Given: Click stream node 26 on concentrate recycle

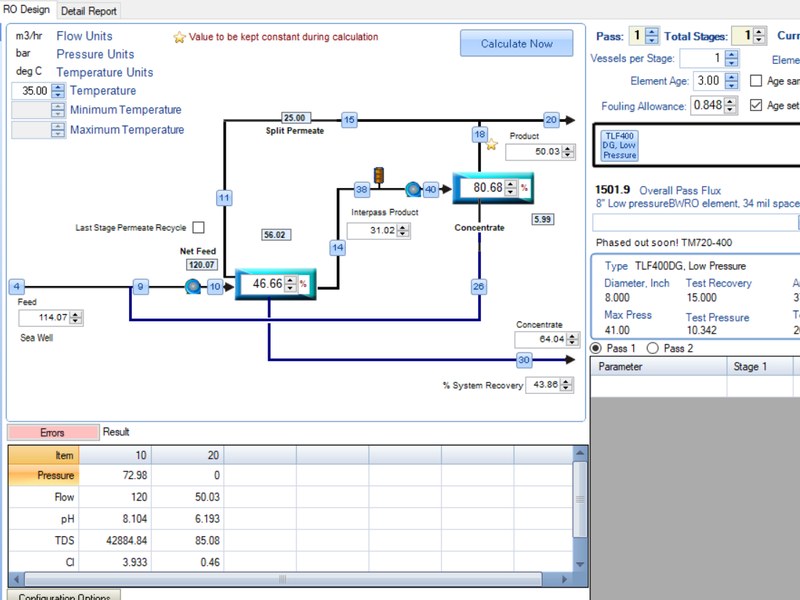Looking at the screenshot, I should pyautogui.click(x=479, y=287).
